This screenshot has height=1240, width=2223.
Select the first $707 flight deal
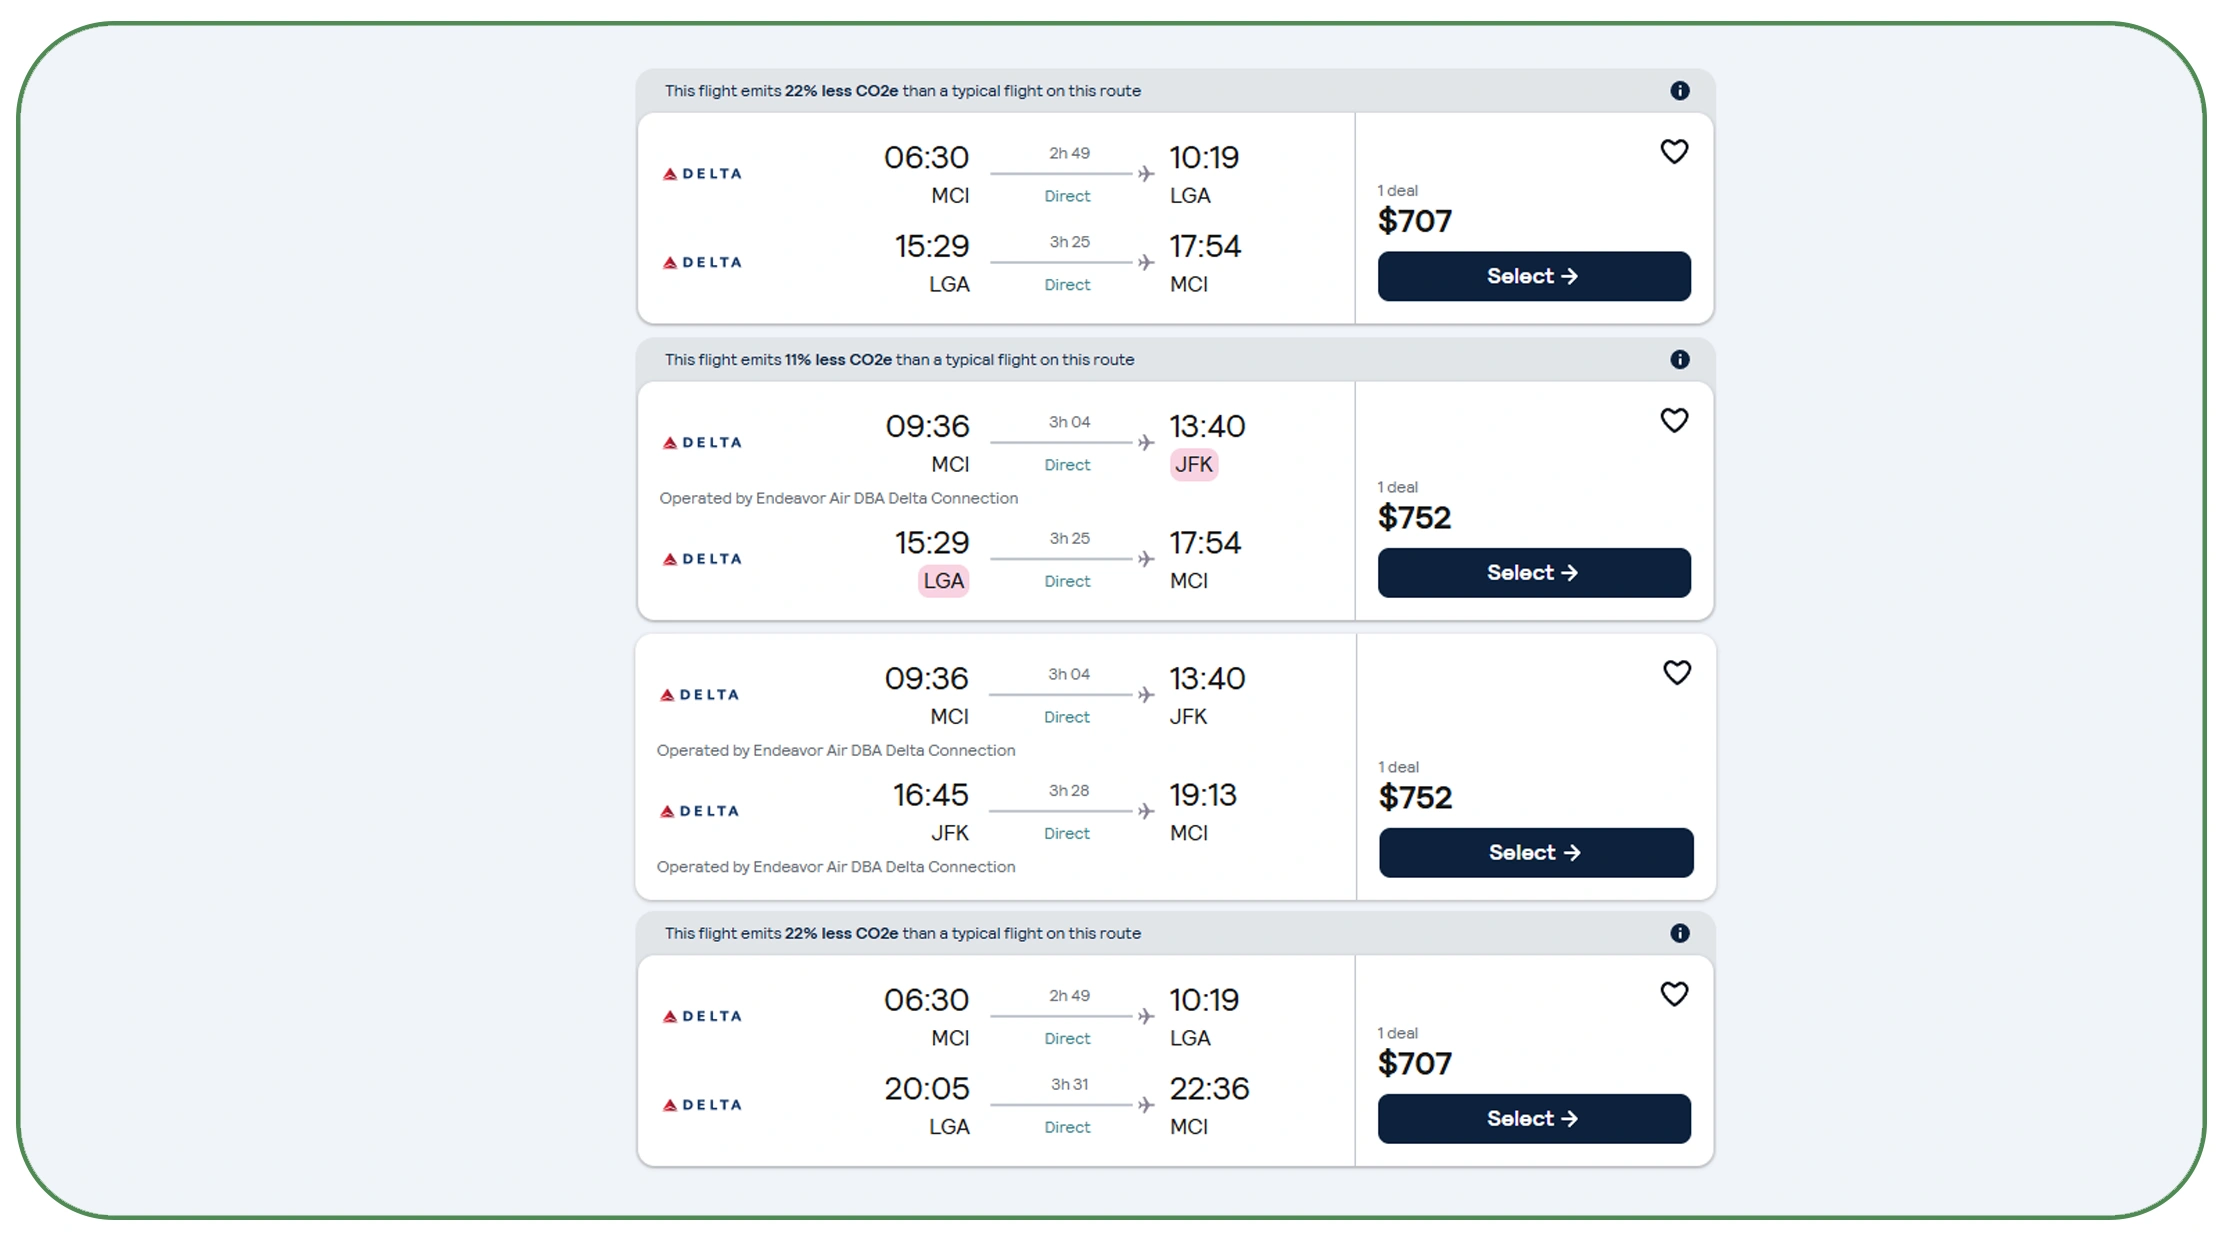point(1533,276)
